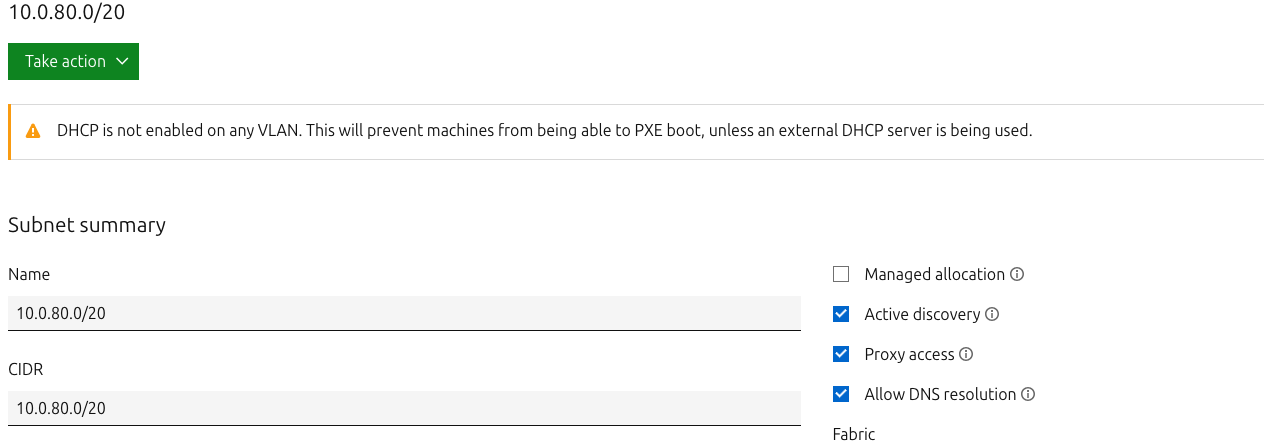Click the Name field label
The height and width of the screenshot is (448, 1264).
click(29, 274)
